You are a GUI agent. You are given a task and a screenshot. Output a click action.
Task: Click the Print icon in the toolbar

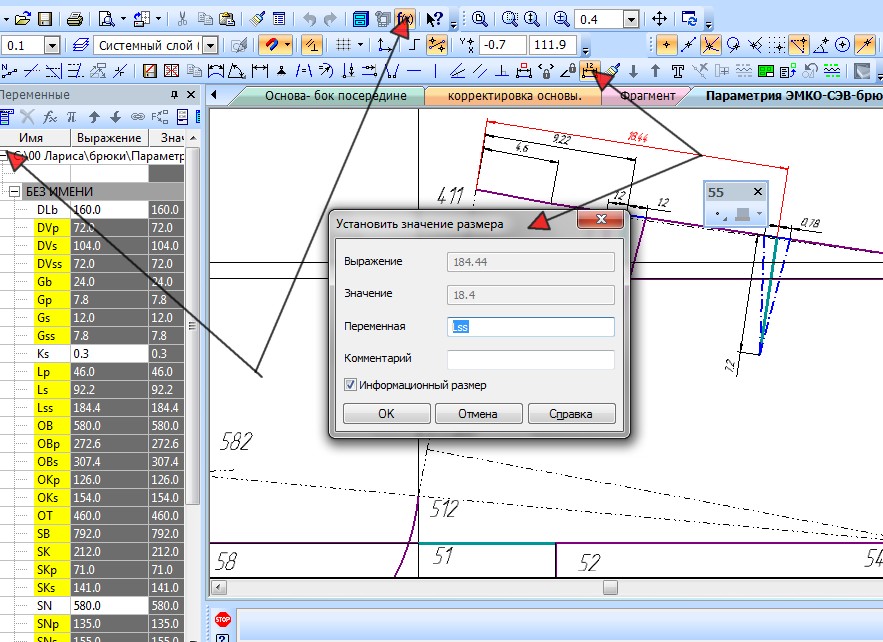[74, 19]
